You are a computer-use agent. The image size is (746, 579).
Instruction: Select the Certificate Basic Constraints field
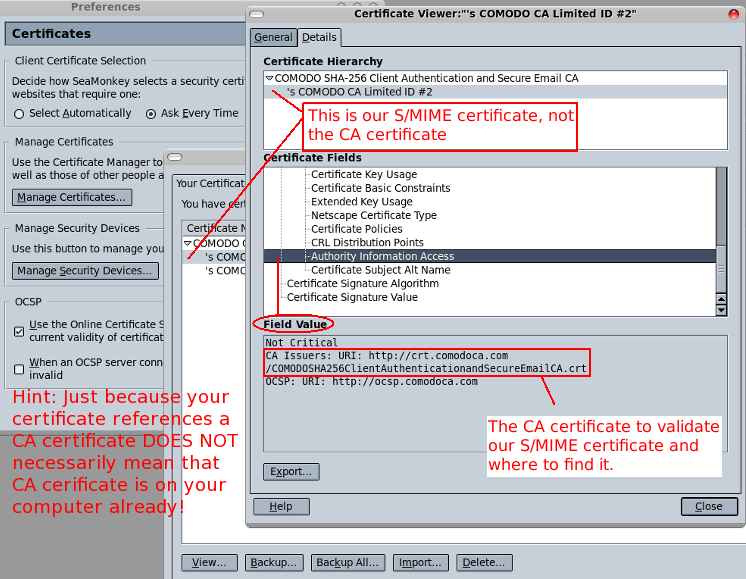(380, 188)
